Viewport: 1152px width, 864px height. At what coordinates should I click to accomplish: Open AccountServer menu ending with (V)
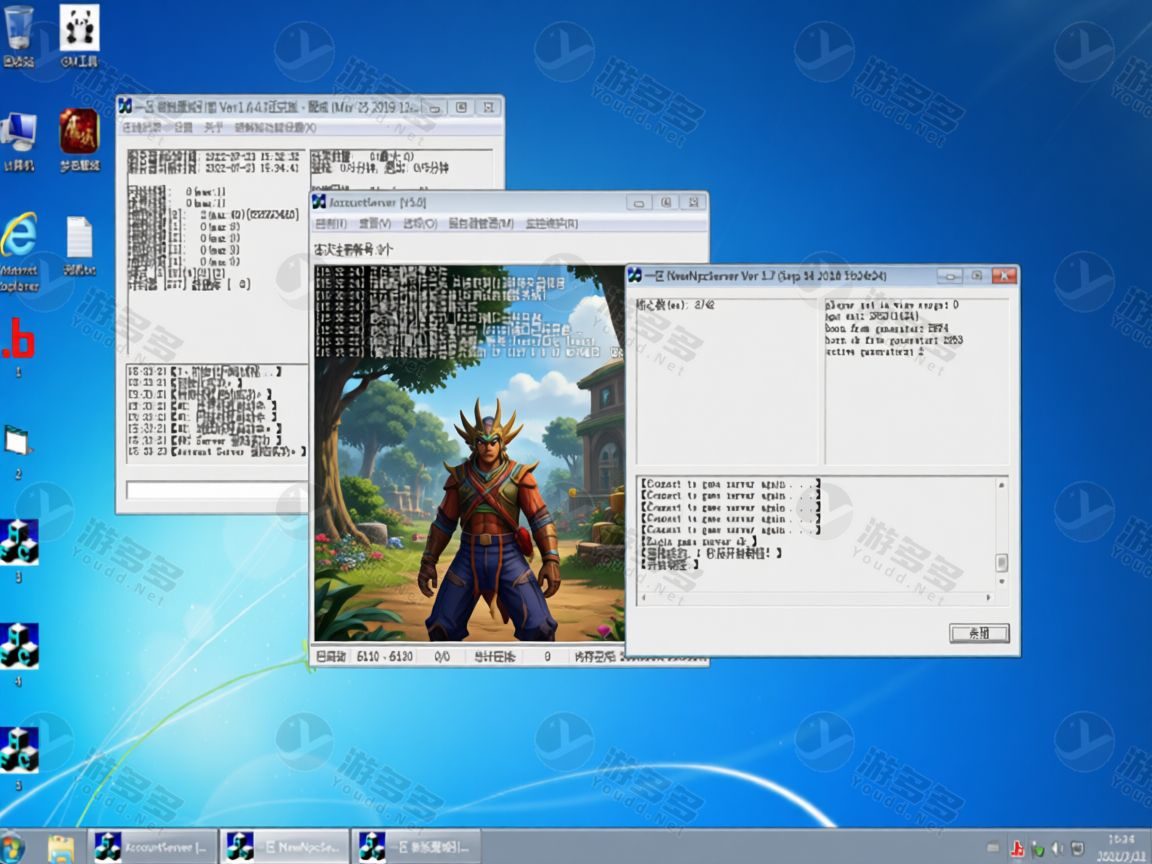[x=375, y=223]
